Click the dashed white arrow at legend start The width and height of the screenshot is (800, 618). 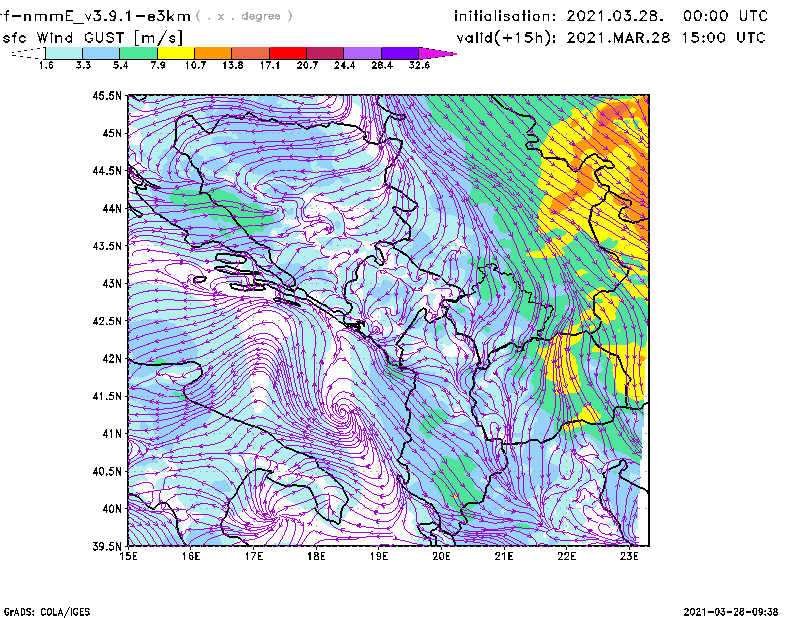coord(28,53)
